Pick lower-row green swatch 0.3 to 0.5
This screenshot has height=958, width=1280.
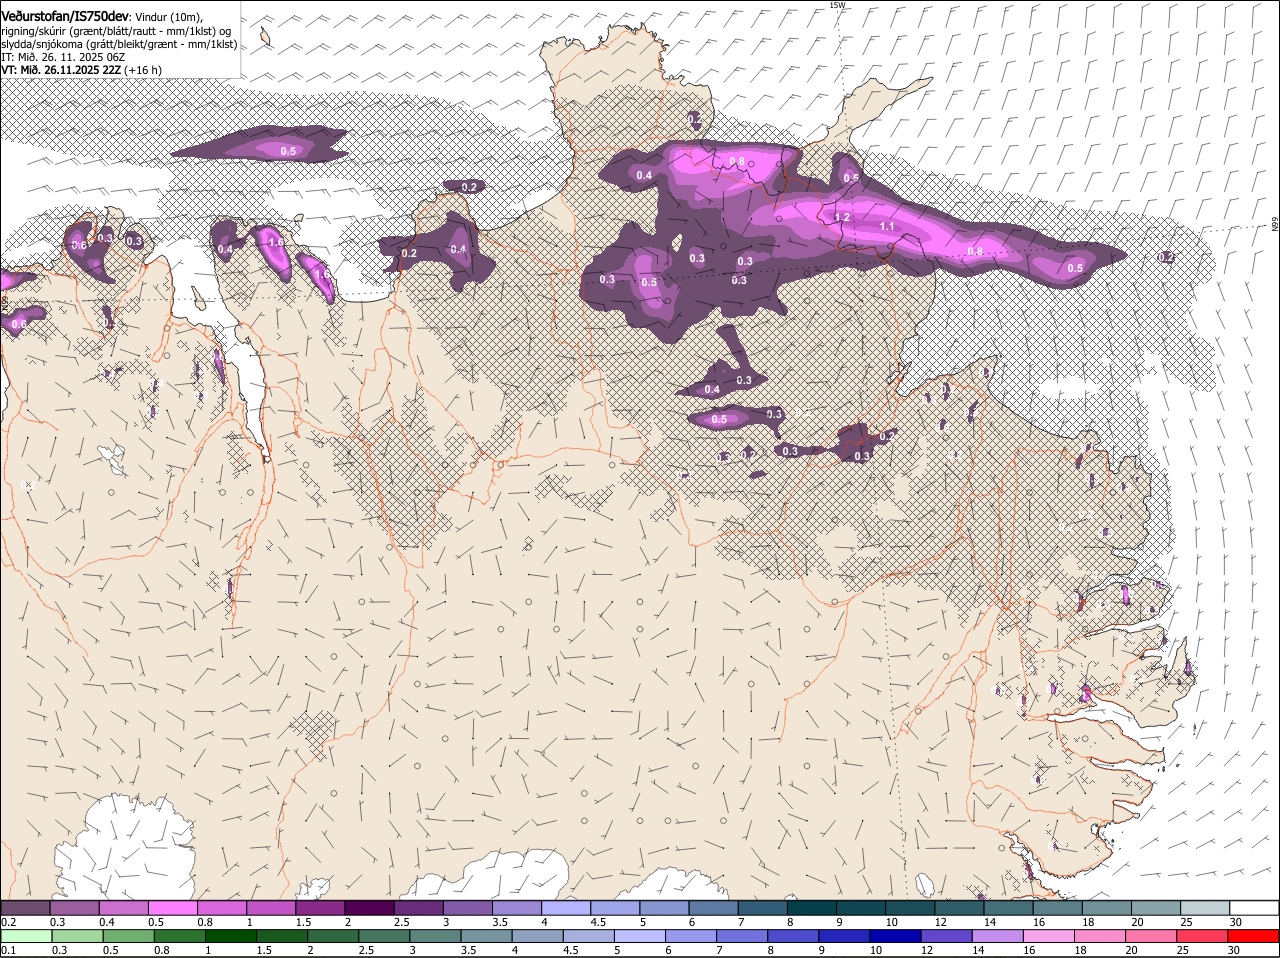point(75,936)
